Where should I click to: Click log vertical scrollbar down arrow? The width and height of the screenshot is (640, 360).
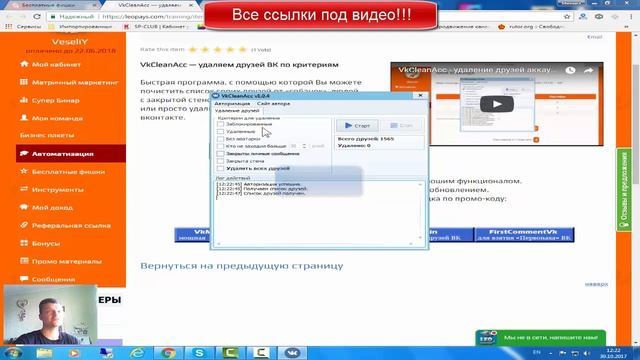tap(420, 237)
